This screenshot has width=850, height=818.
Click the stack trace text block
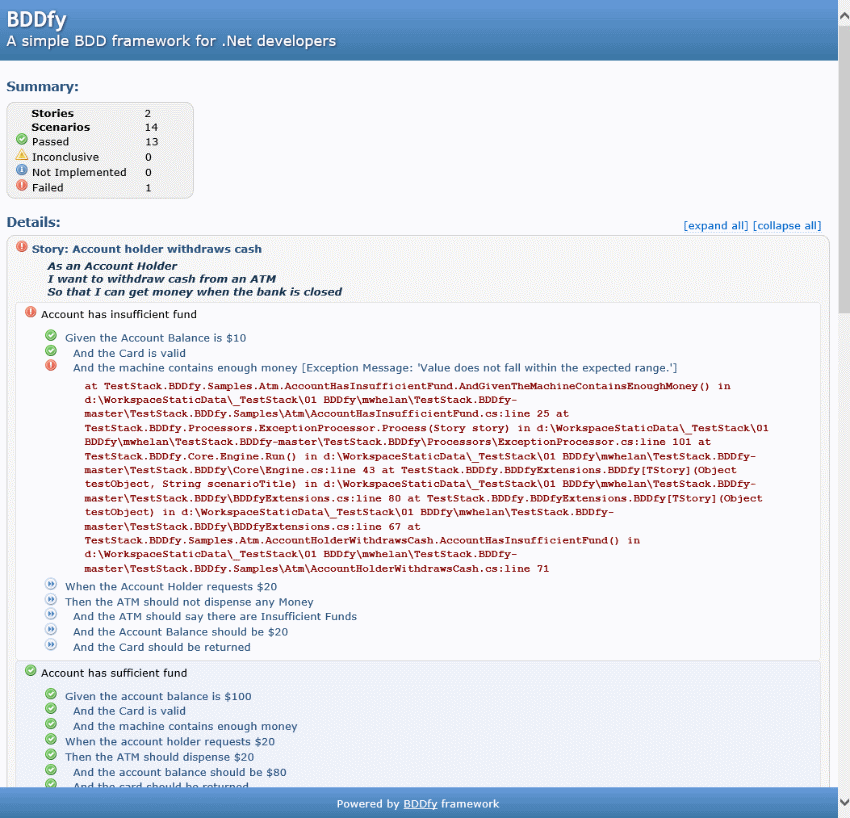tap(426, 477)
